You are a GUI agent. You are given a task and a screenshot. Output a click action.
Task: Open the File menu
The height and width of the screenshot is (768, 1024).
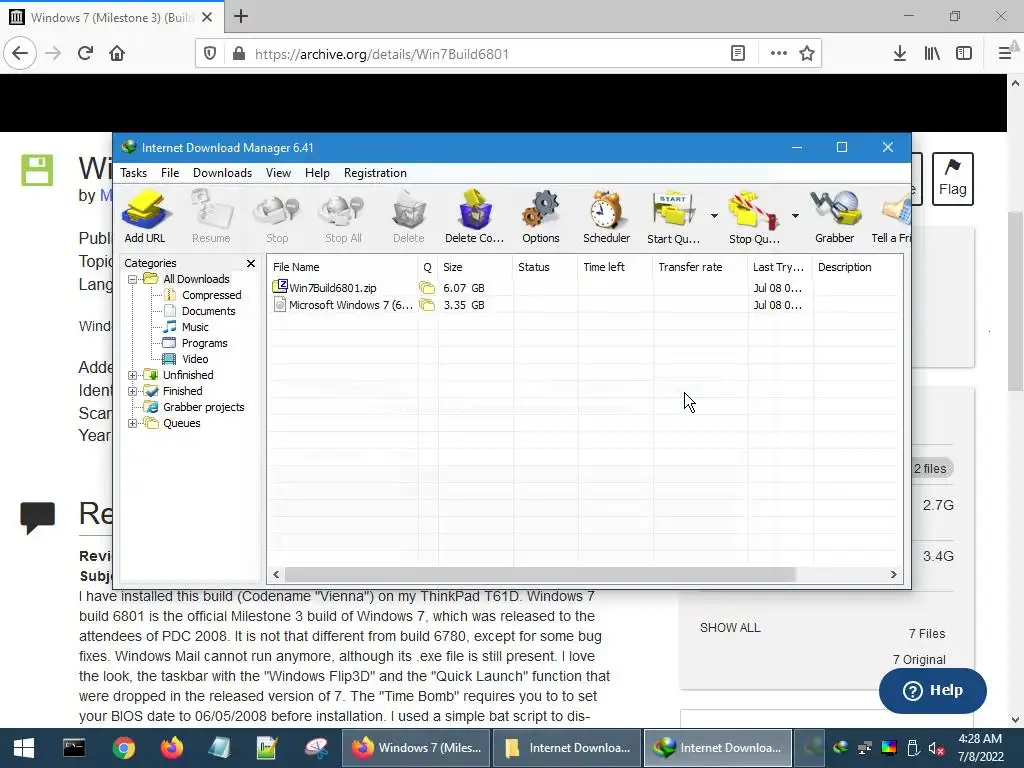pyautogui.click(x=170, y=173)
